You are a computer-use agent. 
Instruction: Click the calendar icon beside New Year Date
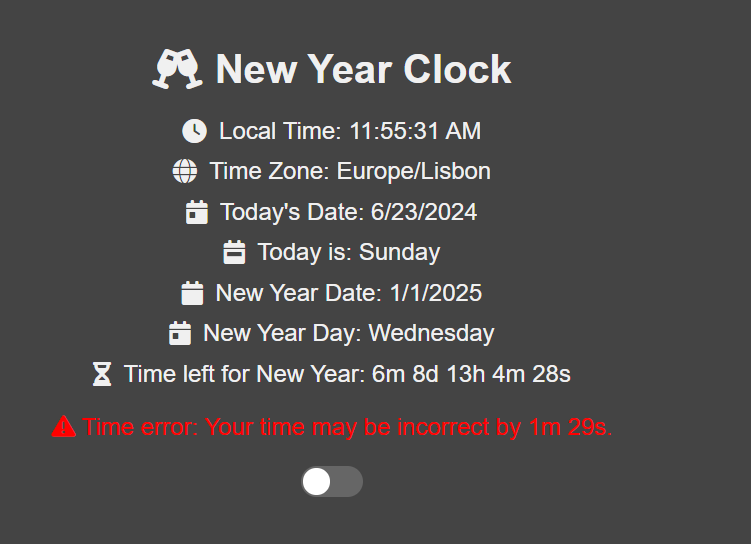point(192,293)
